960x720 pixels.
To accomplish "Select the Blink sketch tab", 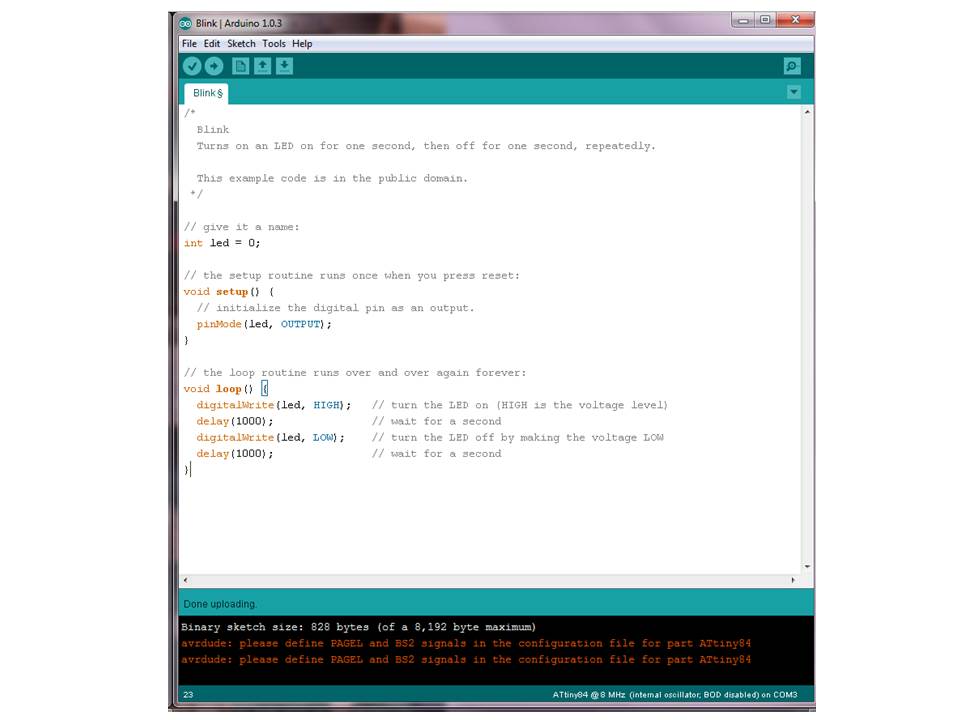I will point(206,92).
